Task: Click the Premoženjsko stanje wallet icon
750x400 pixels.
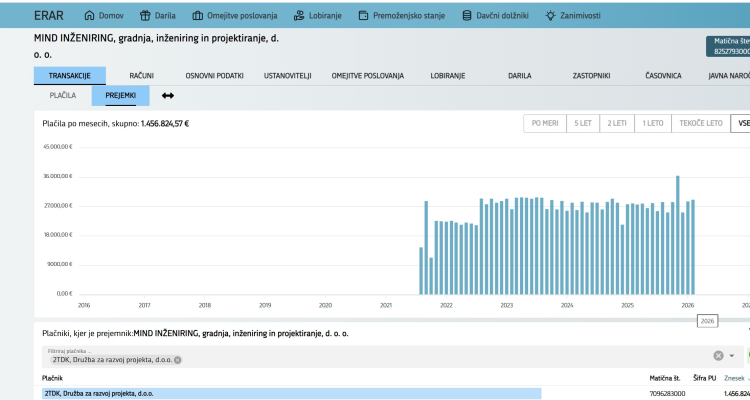Action: pyautogui.click(x=363, y=15)
